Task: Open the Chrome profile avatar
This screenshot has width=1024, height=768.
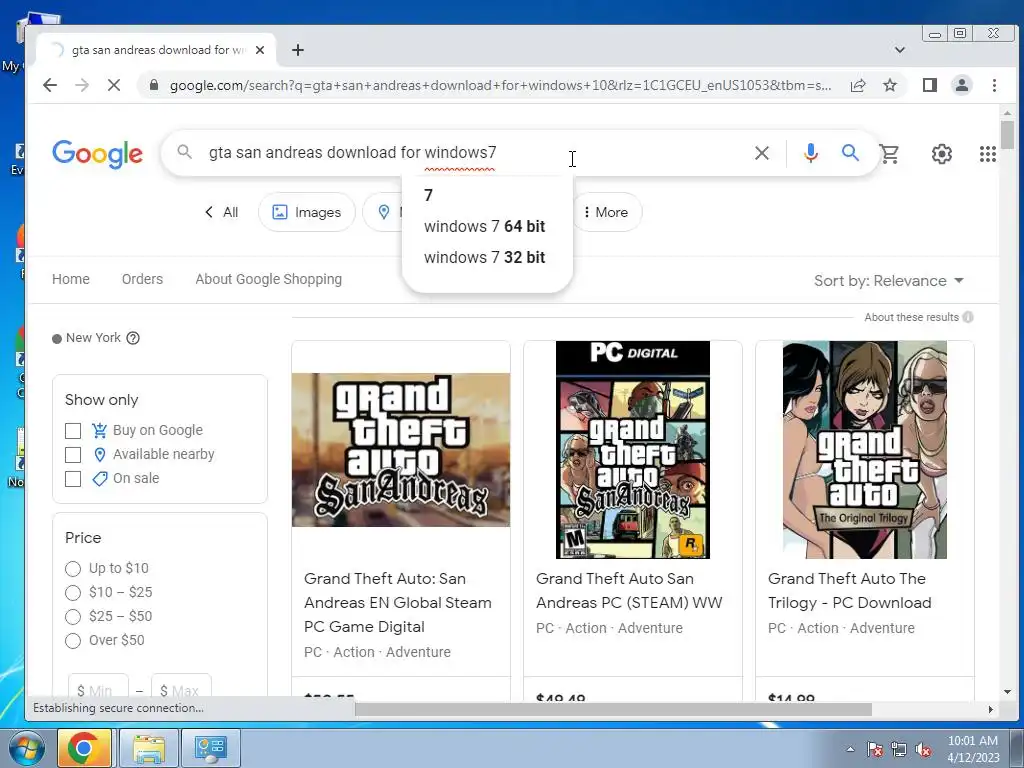Action: coord(962,85)
